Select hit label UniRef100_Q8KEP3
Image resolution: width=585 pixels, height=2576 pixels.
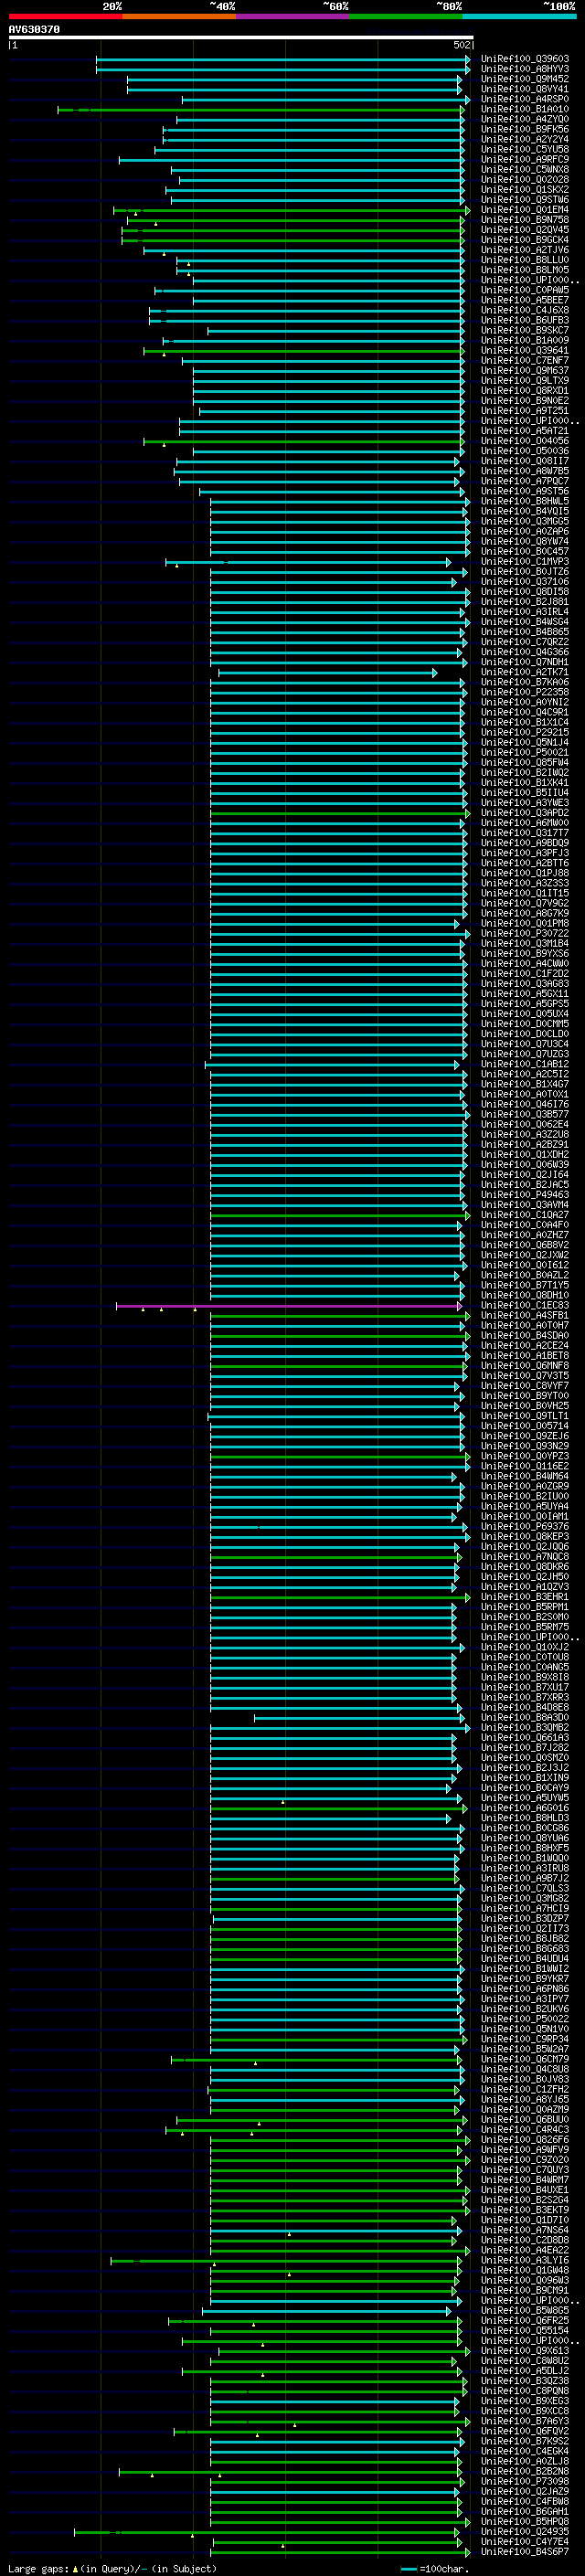[x=525, y=1536]
